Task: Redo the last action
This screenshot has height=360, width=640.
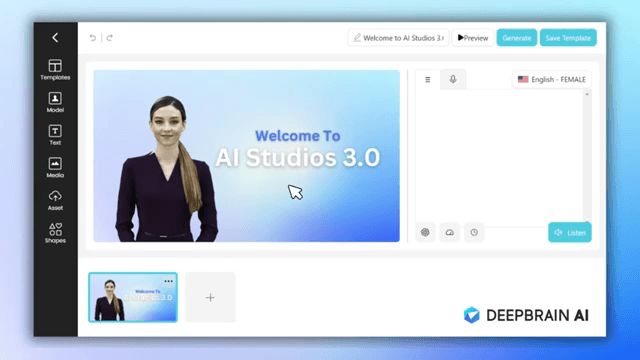Action: click(x=109, y=38)
